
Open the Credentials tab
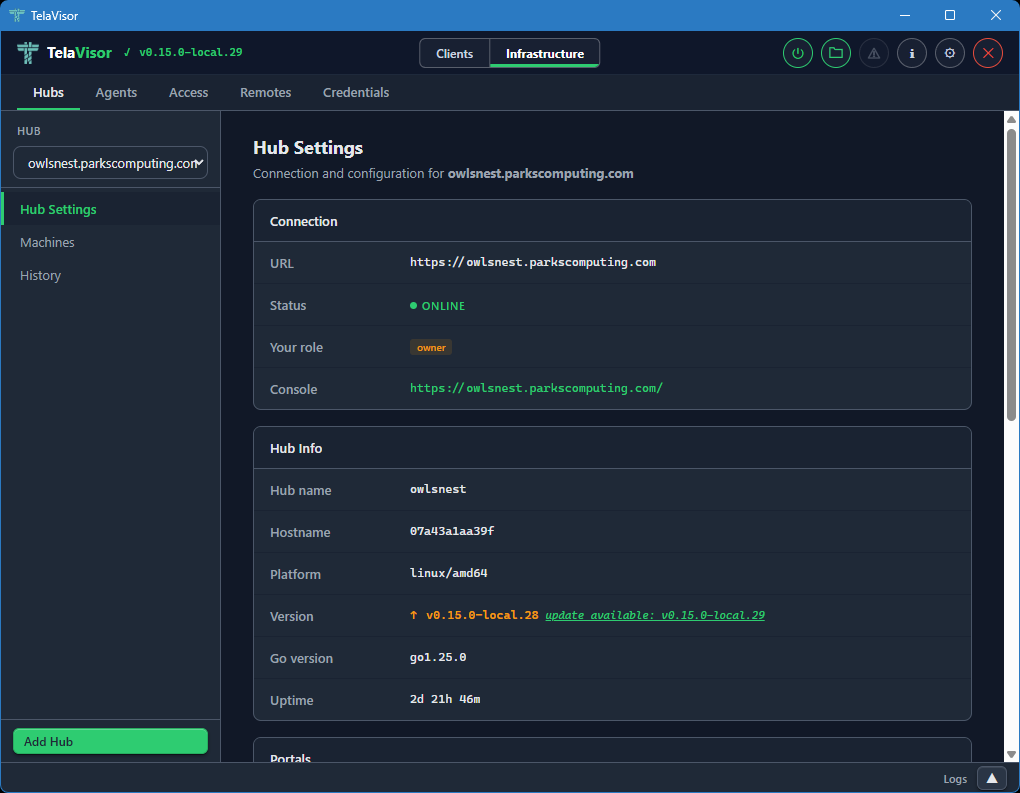(356, 92)
